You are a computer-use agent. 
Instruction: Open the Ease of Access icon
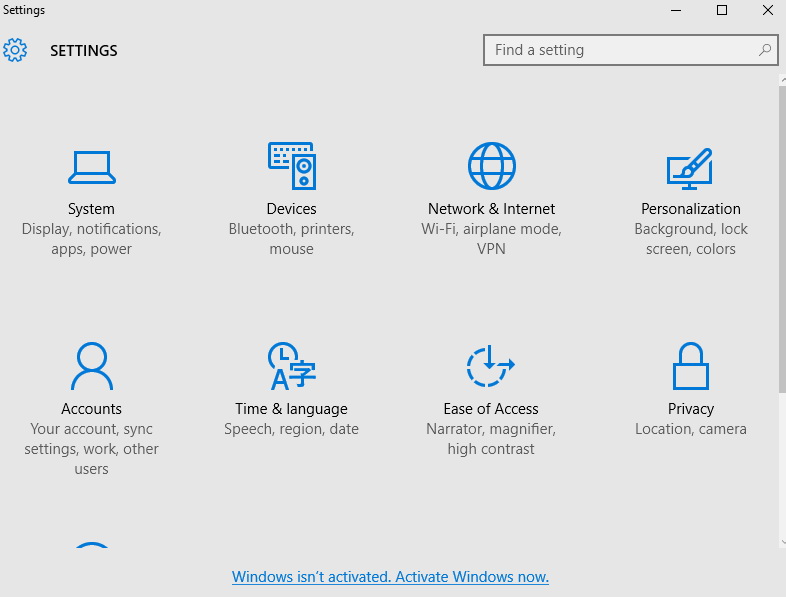point(490,366)
